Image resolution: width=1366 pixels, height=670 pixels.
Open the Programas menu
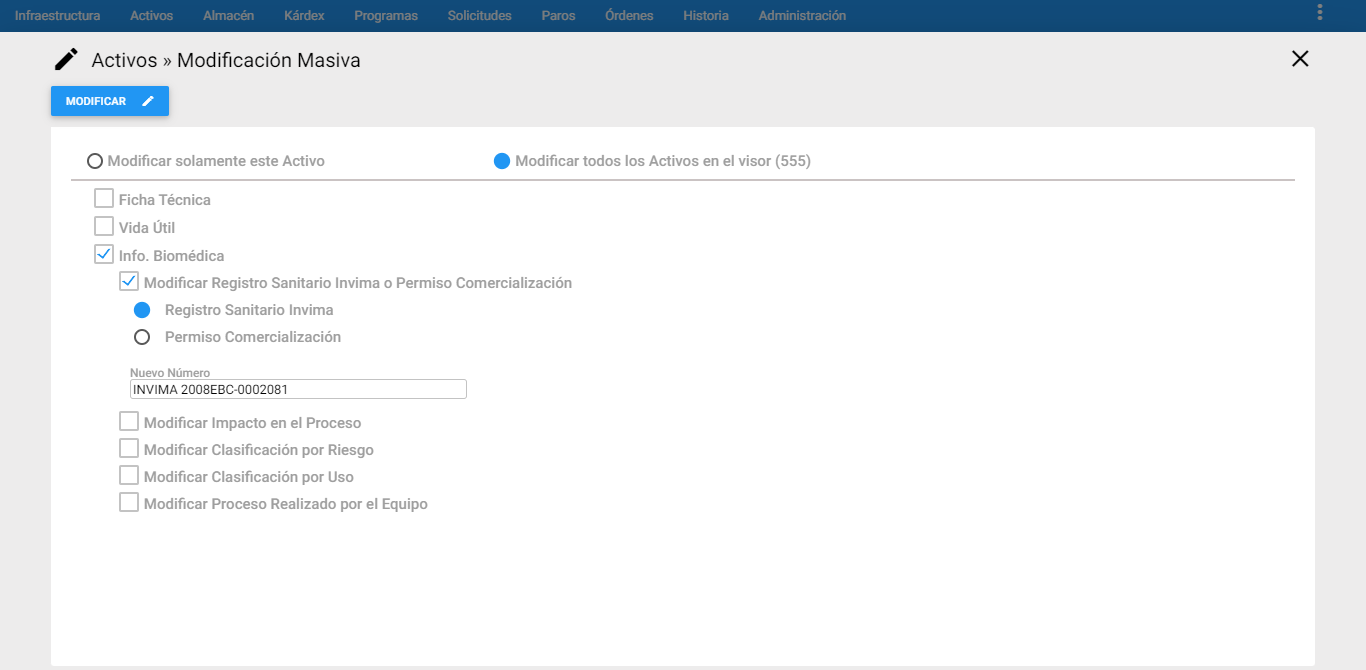coord(386,16)
